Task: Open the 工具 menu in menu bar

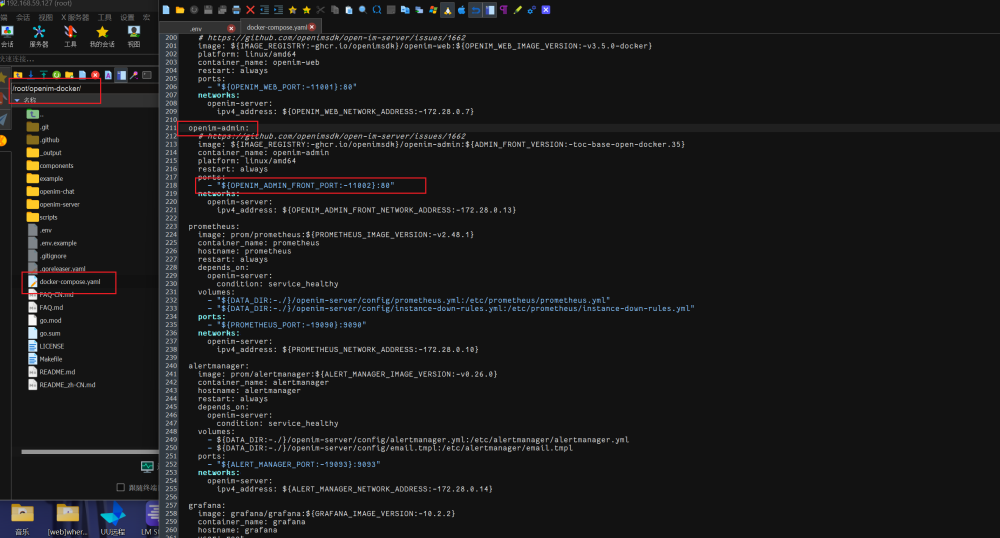Action: pos(104,17)
